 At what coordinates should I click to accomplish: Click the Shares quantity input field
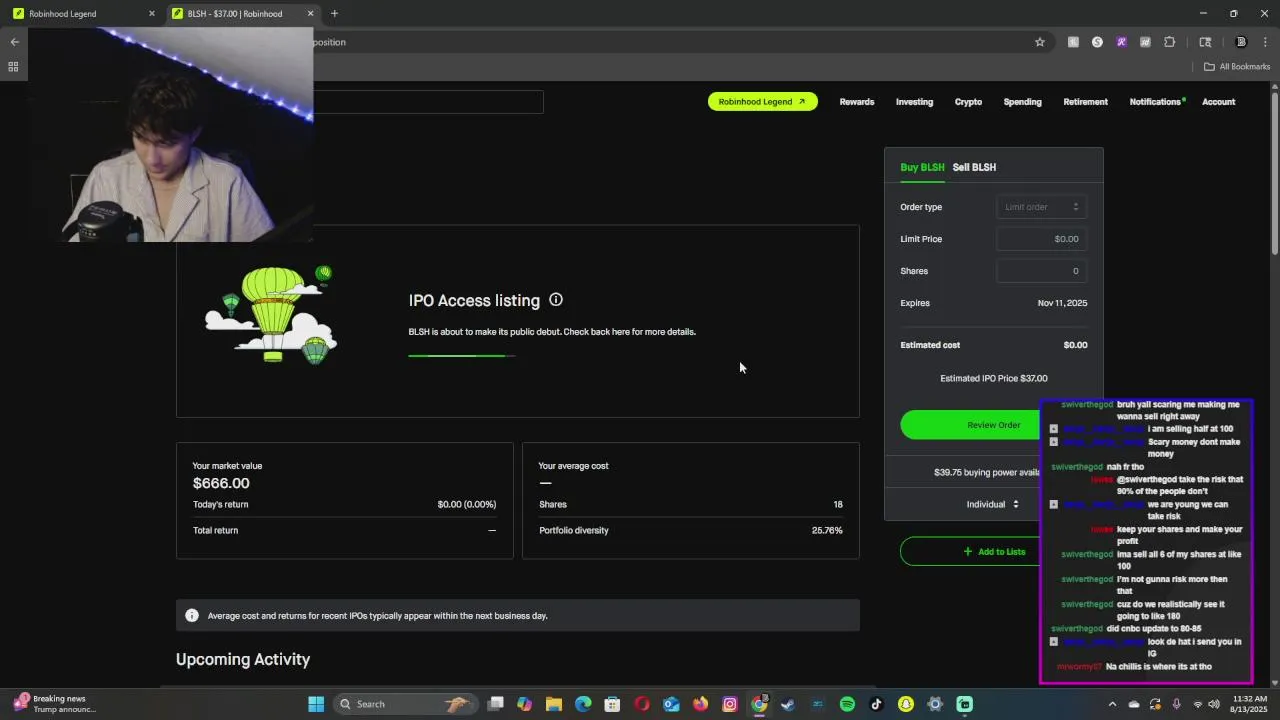(x=1041, y=271)
